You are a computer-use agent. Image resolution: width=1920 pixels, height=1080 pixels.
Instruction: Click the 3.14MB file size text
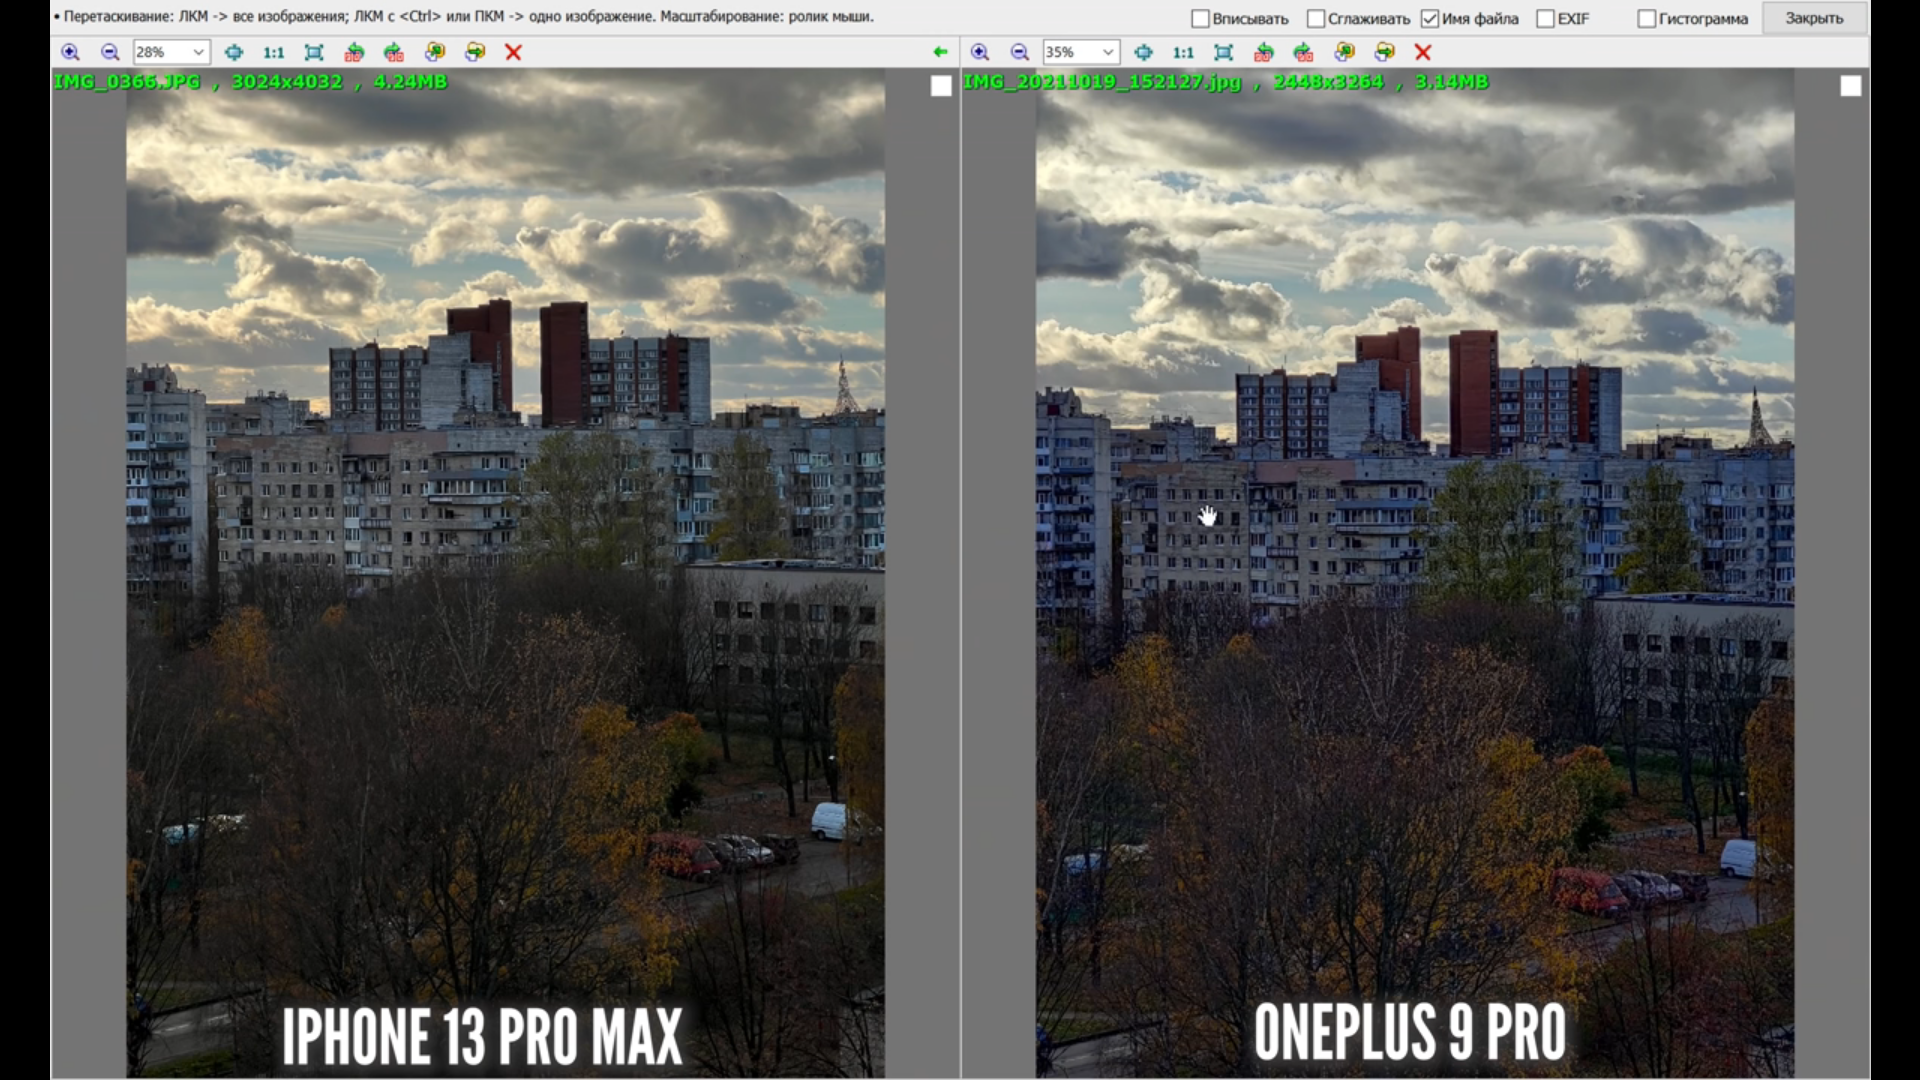click(1452, 82)
